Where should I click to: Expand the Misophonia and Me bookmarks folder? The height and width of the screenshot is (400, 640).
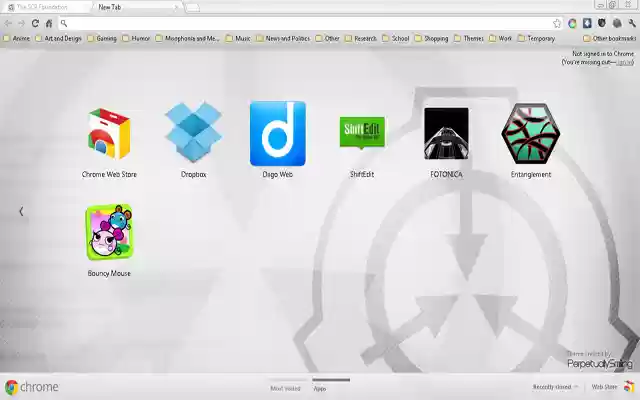(x=188, y=38)
